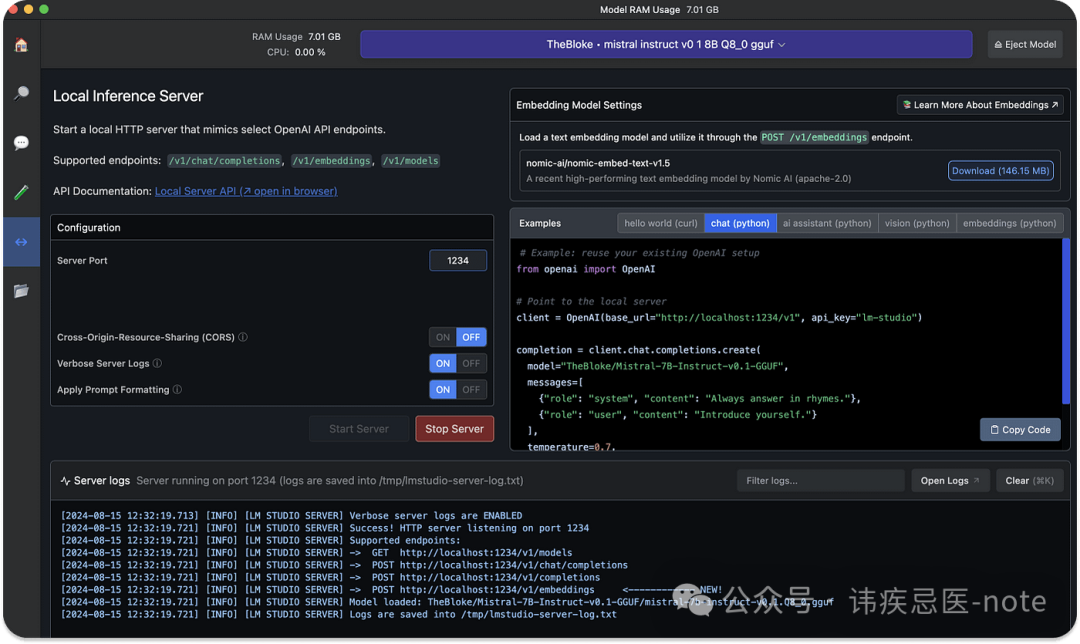Switch to vision (python) example tab
Image resolution: width=1080 pixels, height=644 pixels.
tap(917, 223)
